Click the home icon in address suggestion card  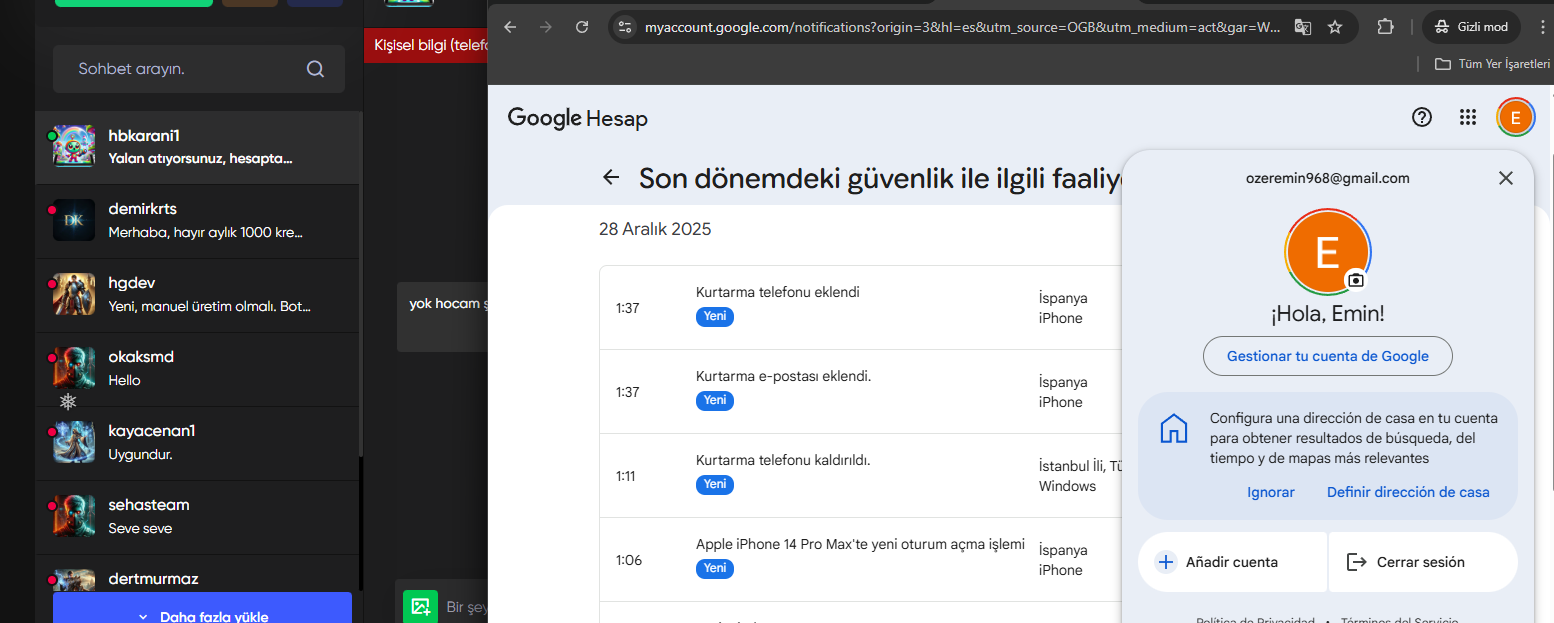[1173, 429]
